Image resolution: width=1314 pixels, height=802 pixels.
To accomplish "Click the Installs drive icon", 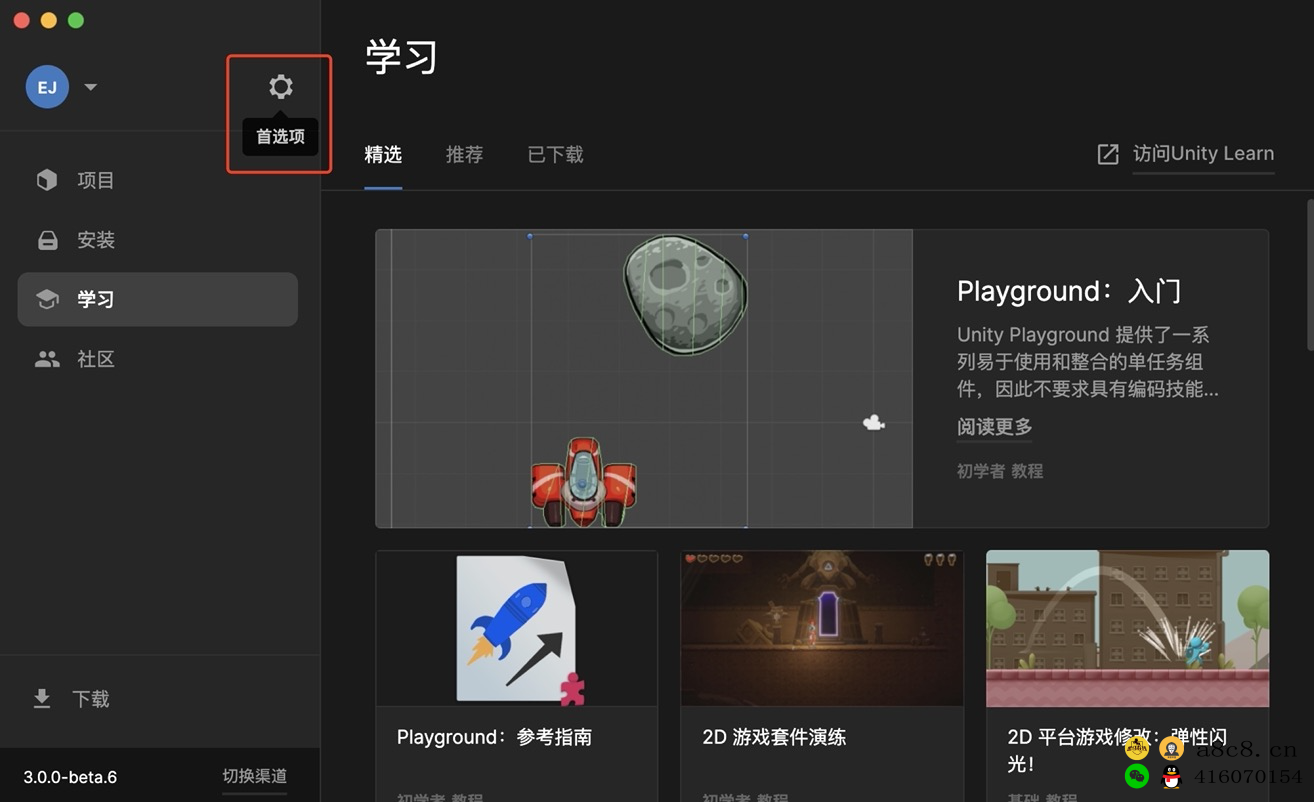I will coord(47,240).
